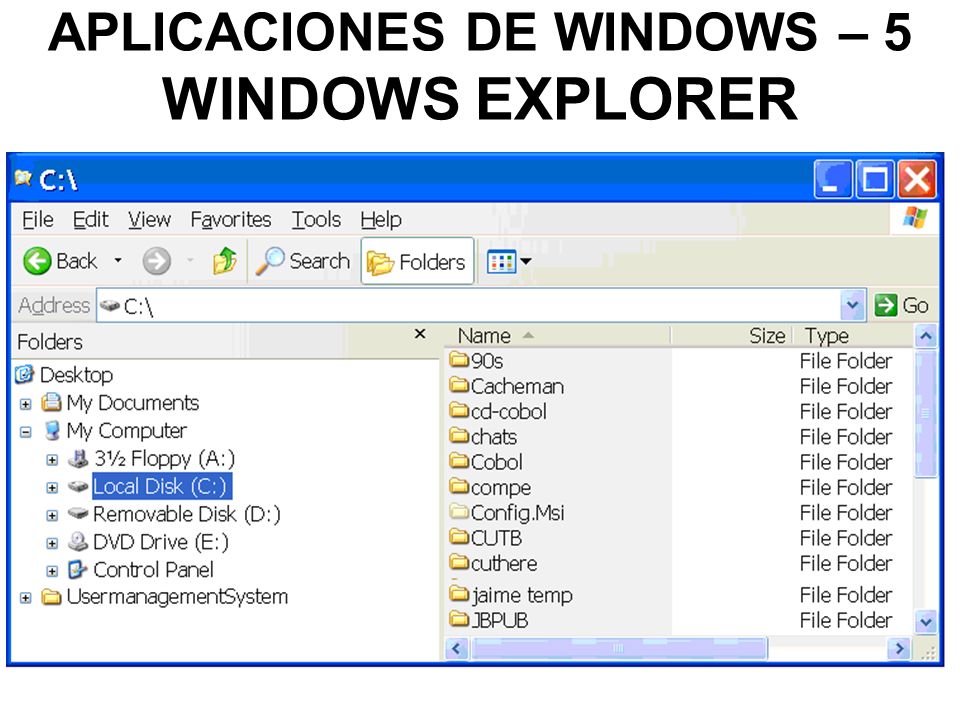Click the Local Disk (C:) drive icon

pyautogui.click(x=78, y=486)
